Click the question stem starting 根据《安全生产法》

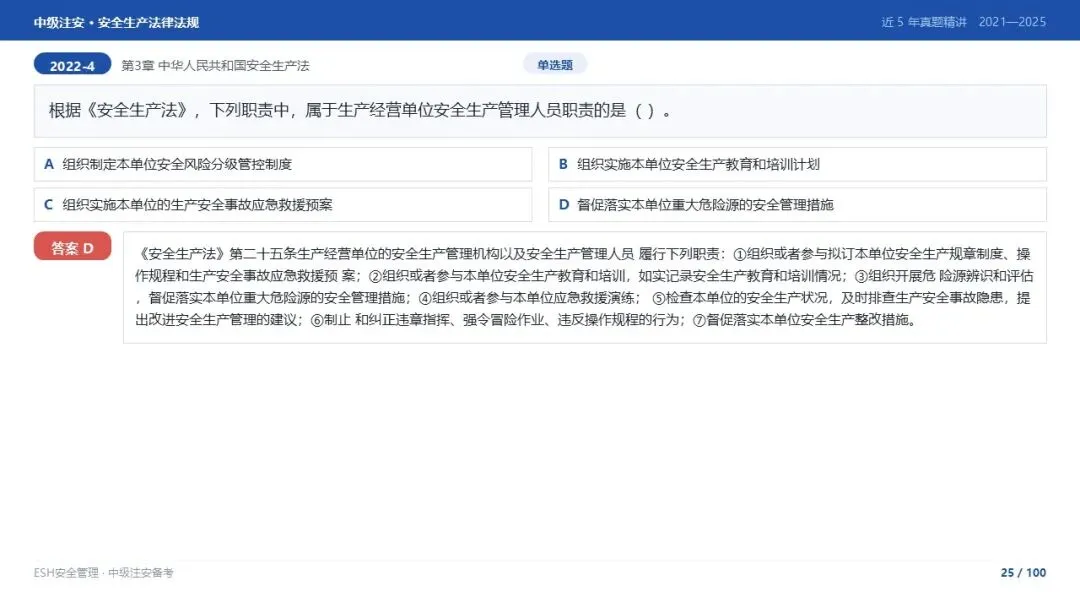(x=540, y=111)
